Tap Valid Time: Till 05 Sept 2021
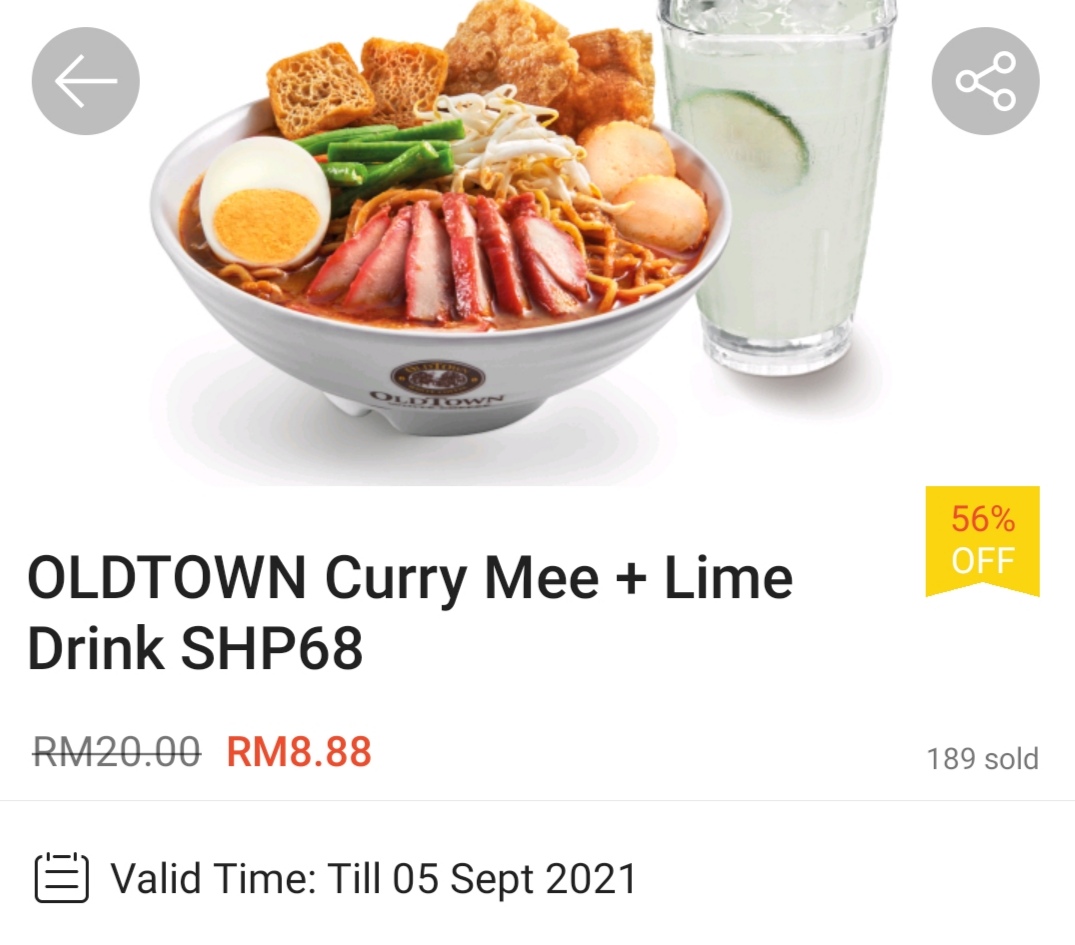The image size is (1075, 945). tap(374, 878)
